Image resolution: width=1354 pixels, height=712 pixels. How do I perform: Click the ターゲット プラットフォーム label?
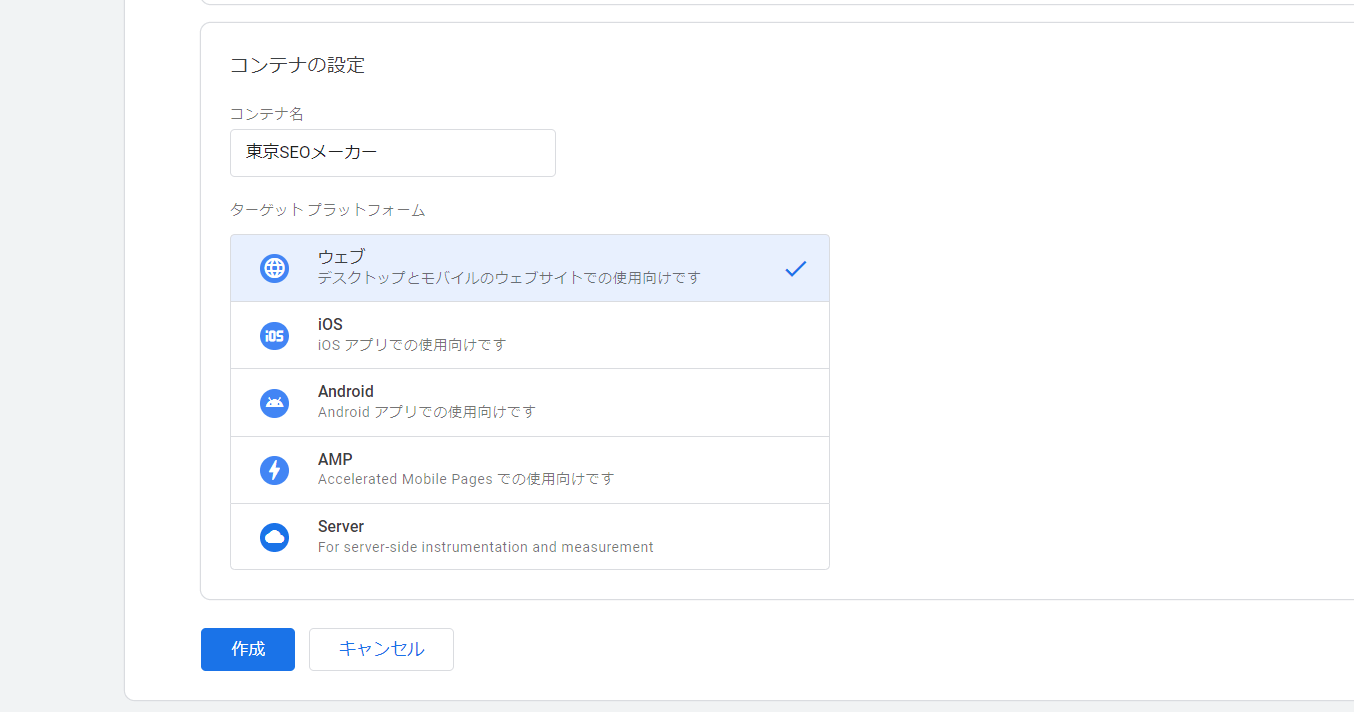tap(328, 210)
